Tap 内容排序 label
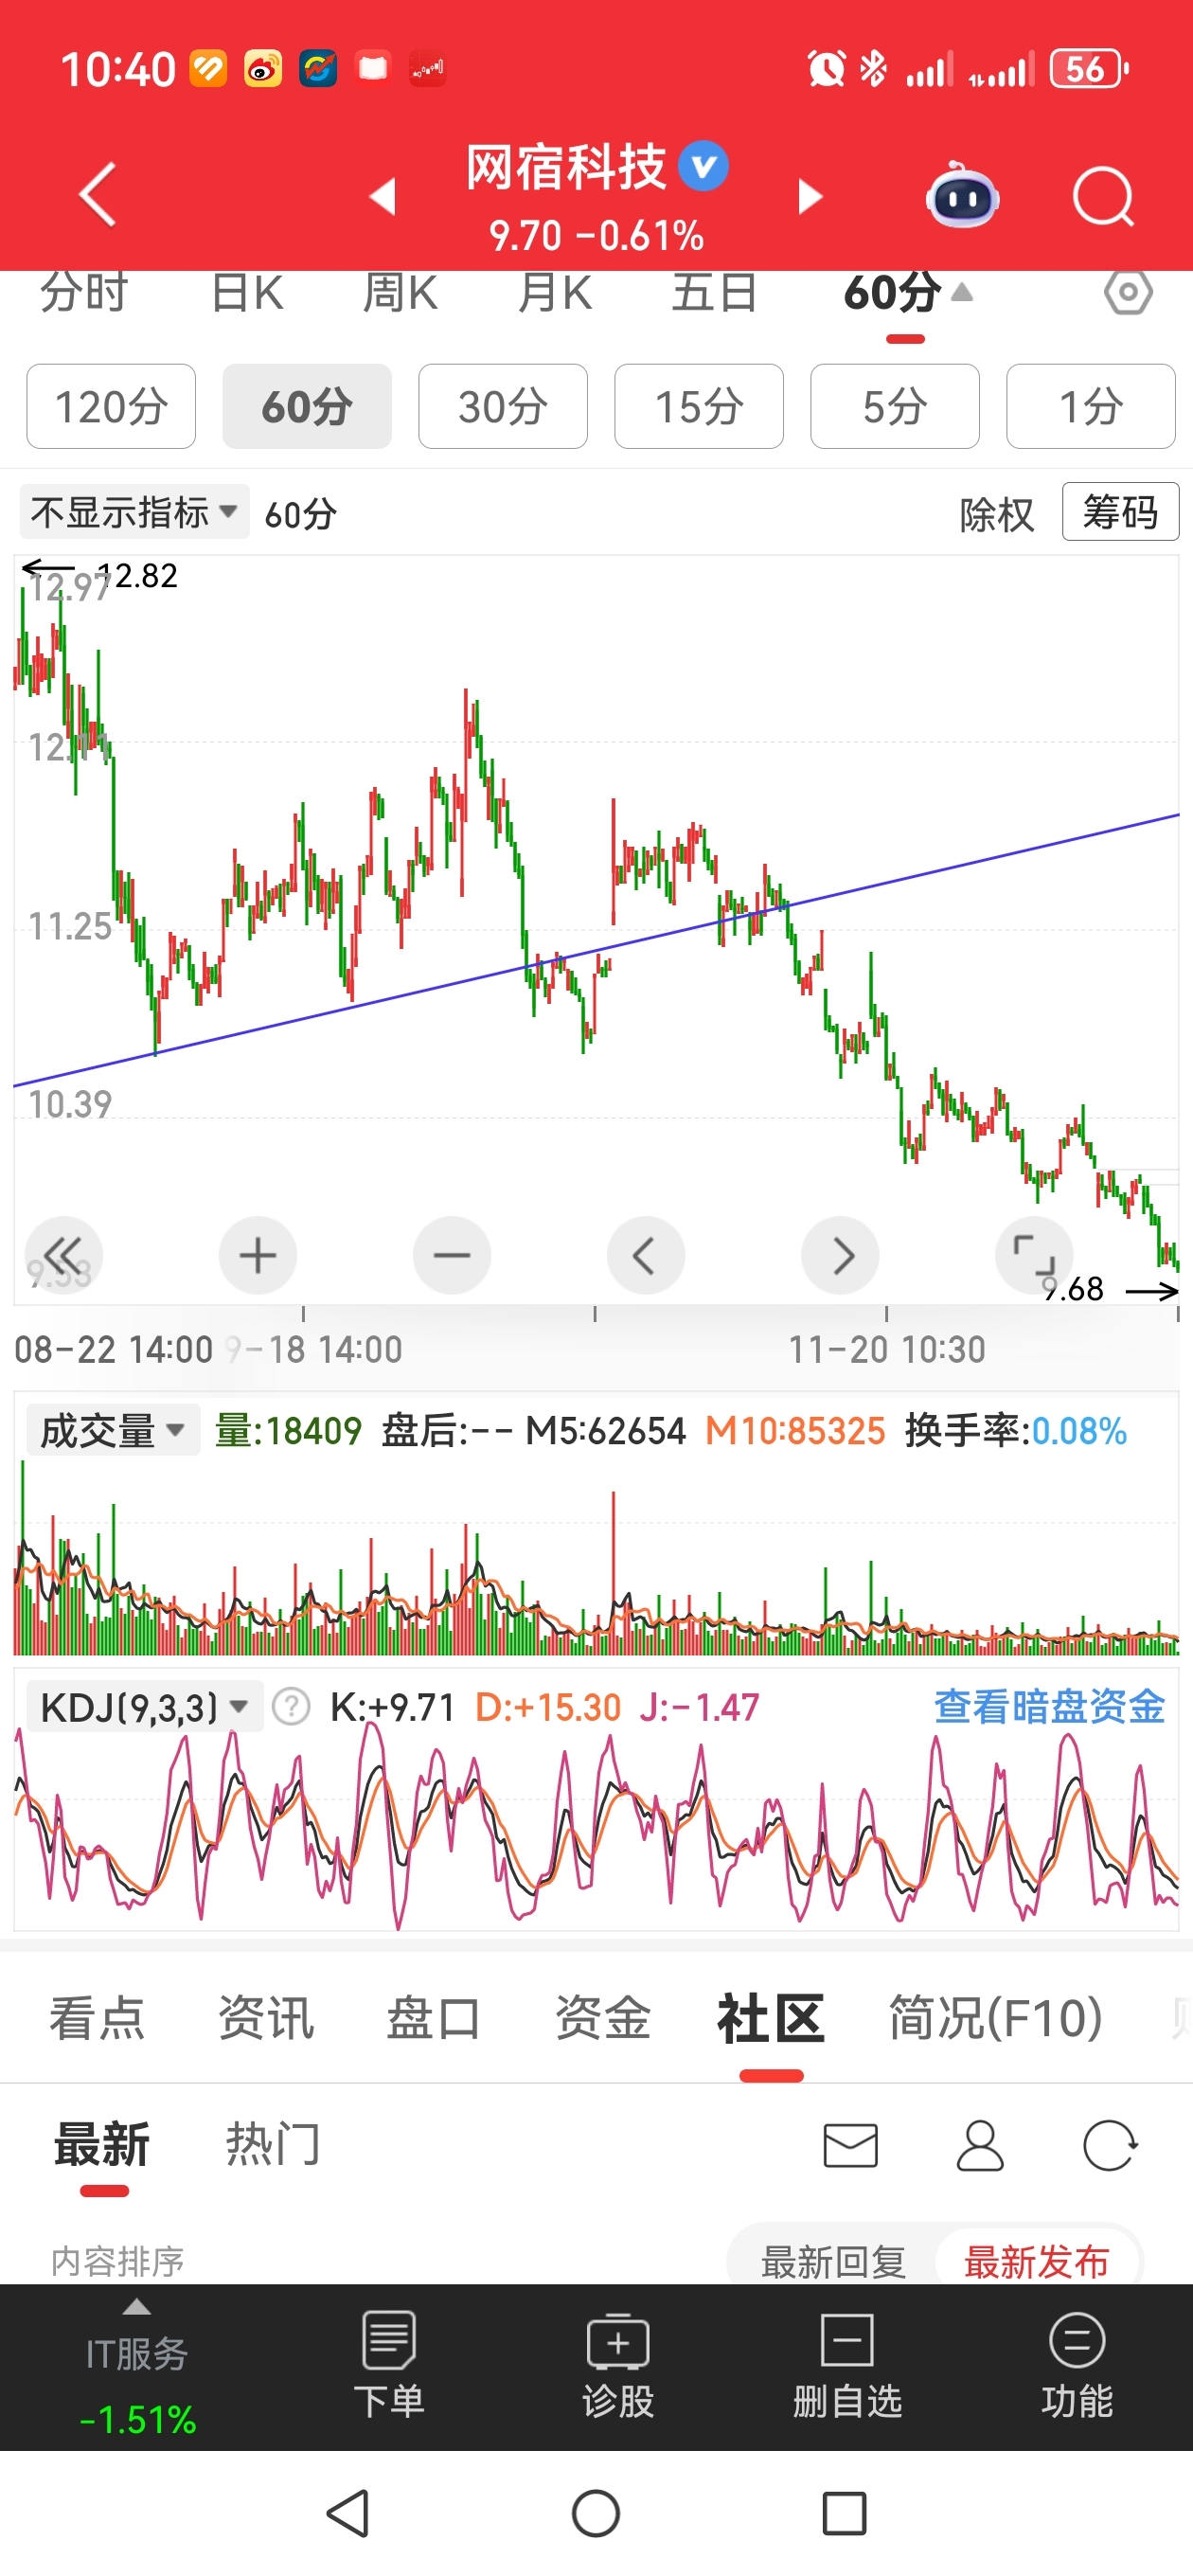 tap(118, 2261)
